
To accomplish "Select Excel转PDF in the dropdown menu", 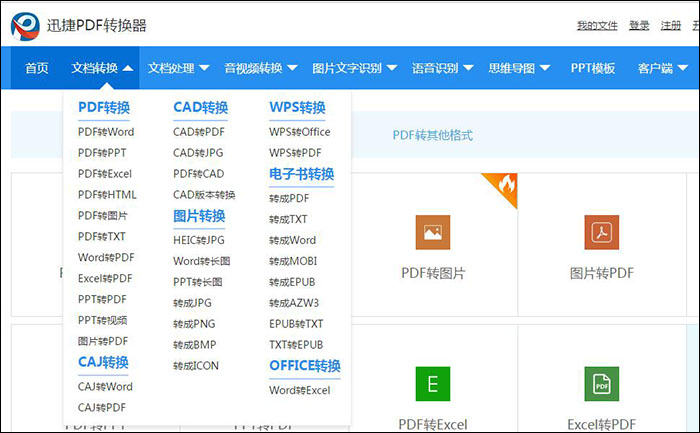I will click(105, 279).
